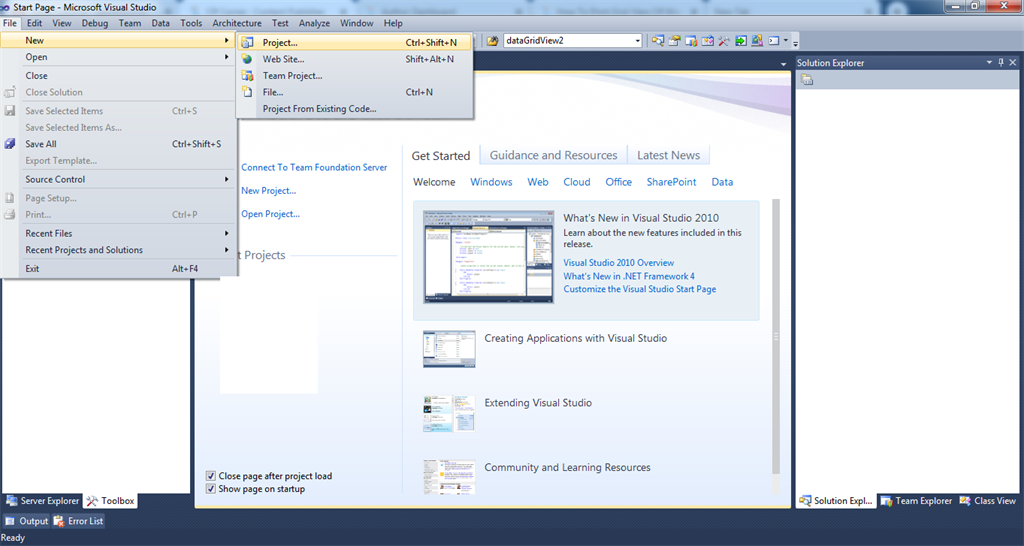Open the Architecture menu
Screen dimensions: 1024x546
pos(237,23)
